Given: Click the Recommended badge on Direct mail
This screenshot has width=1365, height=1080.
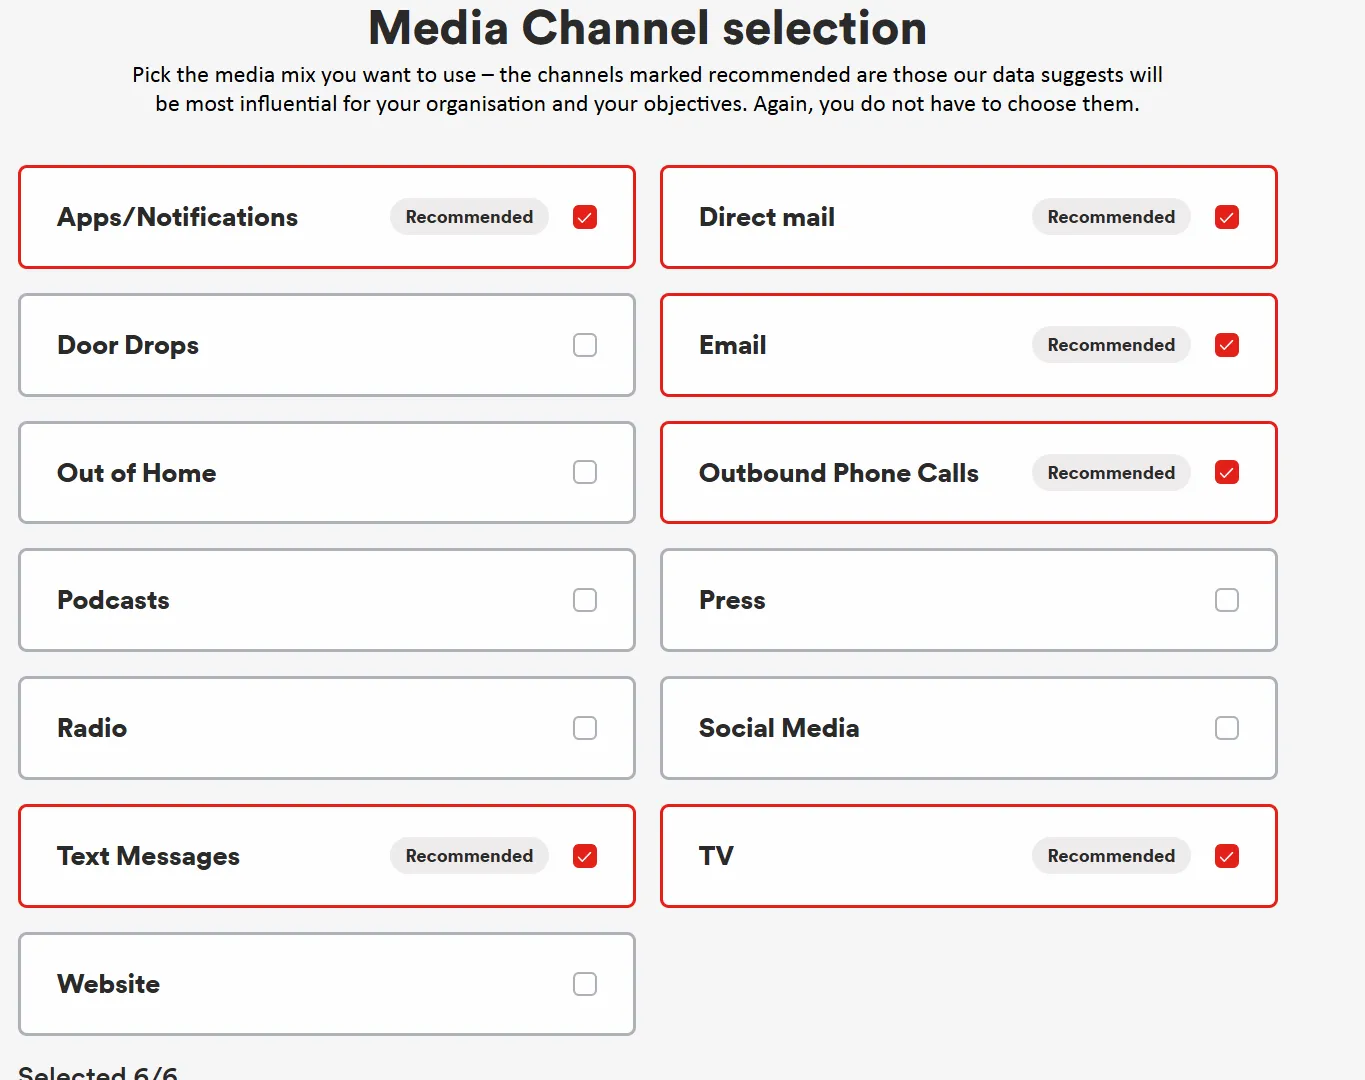Looking at the screenshot, I should pyautogui.click(x=1111, y=217).
